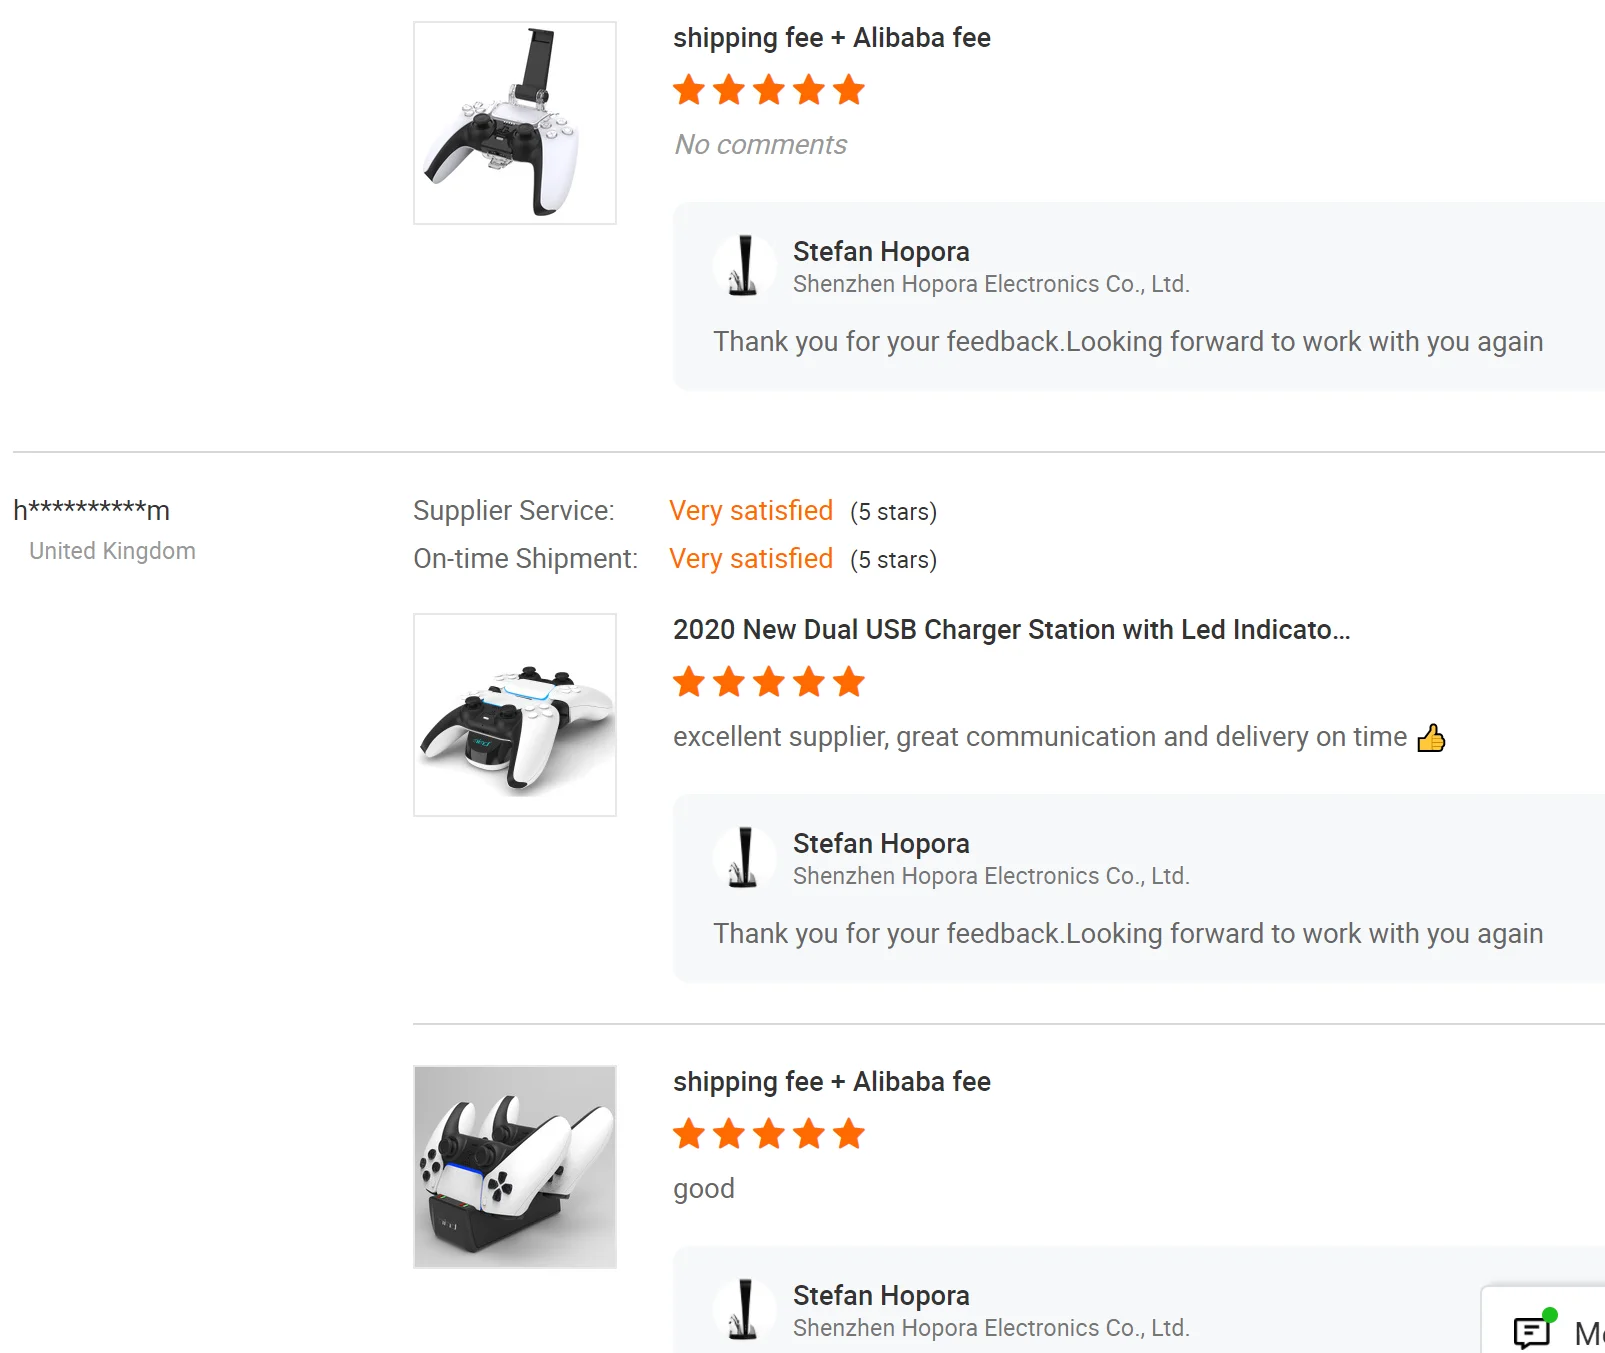This screenshot has width=1605, height=1353.
Task: Click the thumbs up emoji in review
Action: tap(1431, 738)
